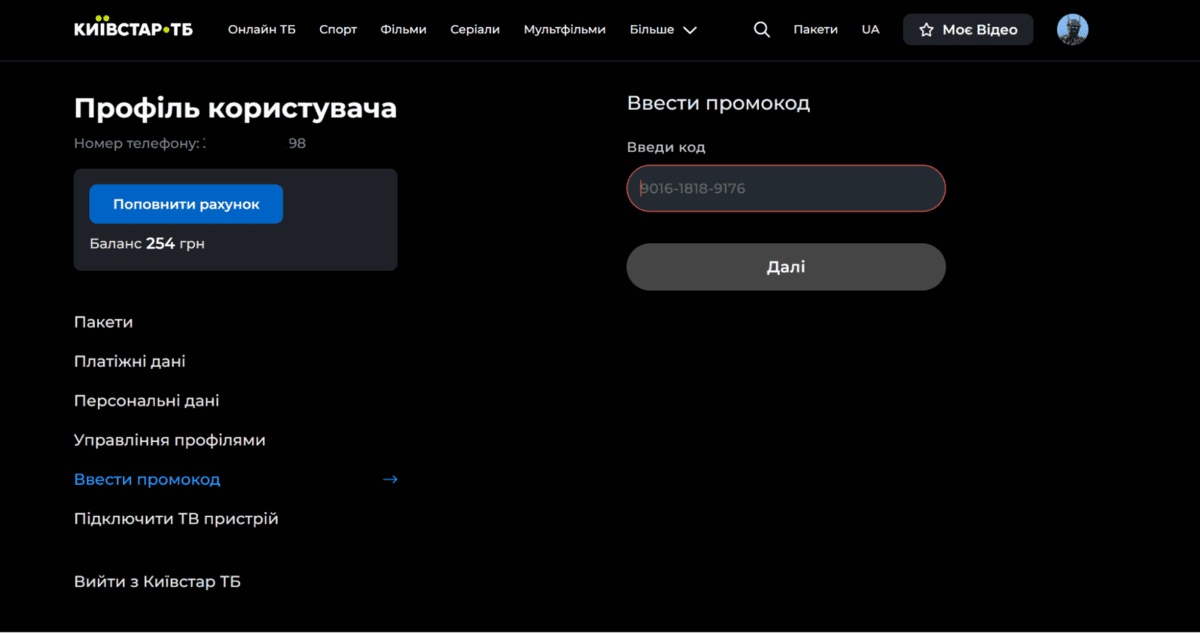Viewport: 1200px width, 633px height.
Task: Open the search magnifier icon
Action: coord(762,30)
